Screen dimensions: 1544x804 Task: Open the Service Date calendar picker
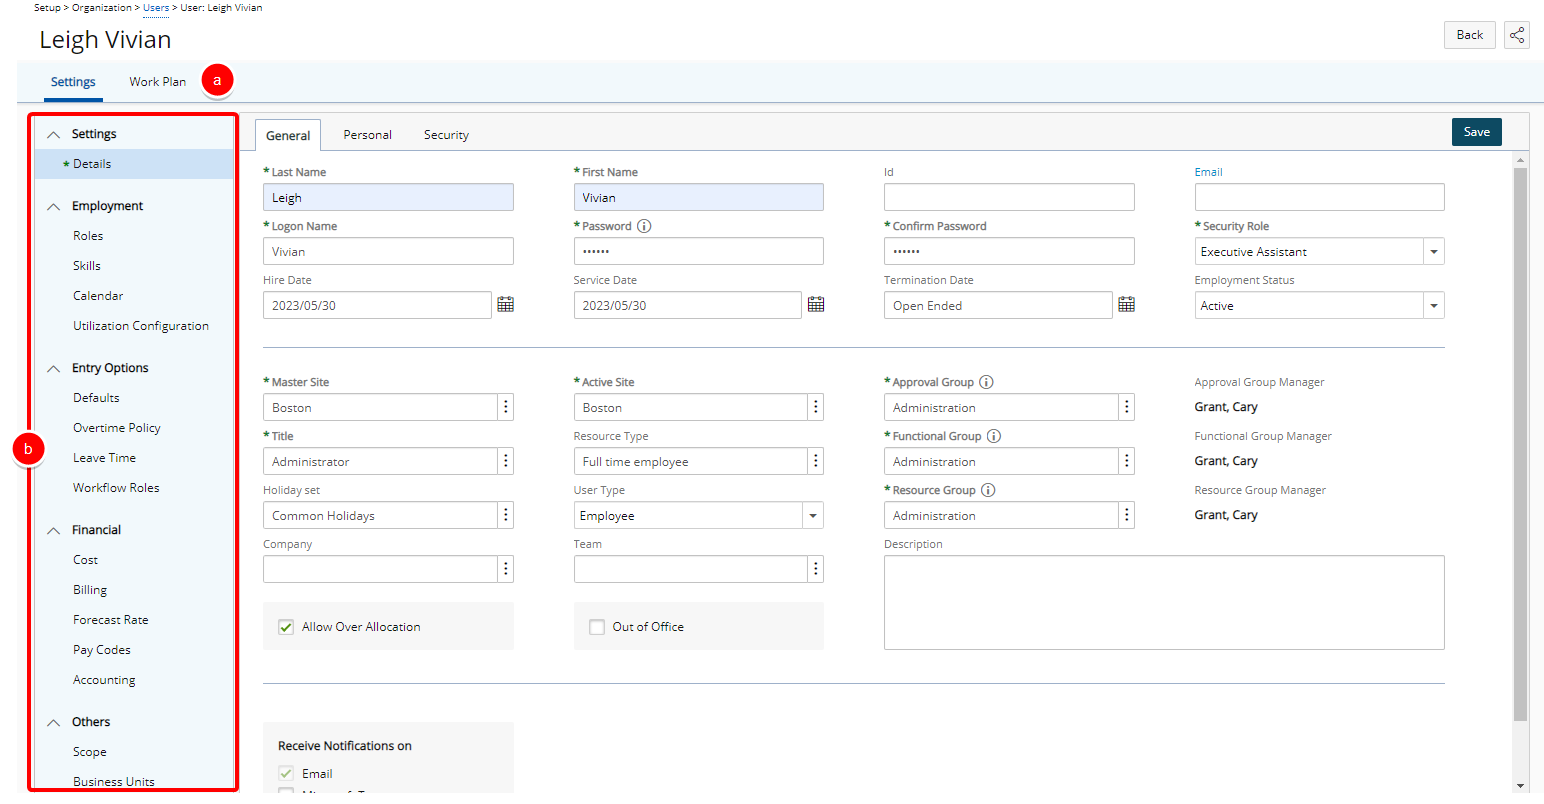(x=816, y=304)
